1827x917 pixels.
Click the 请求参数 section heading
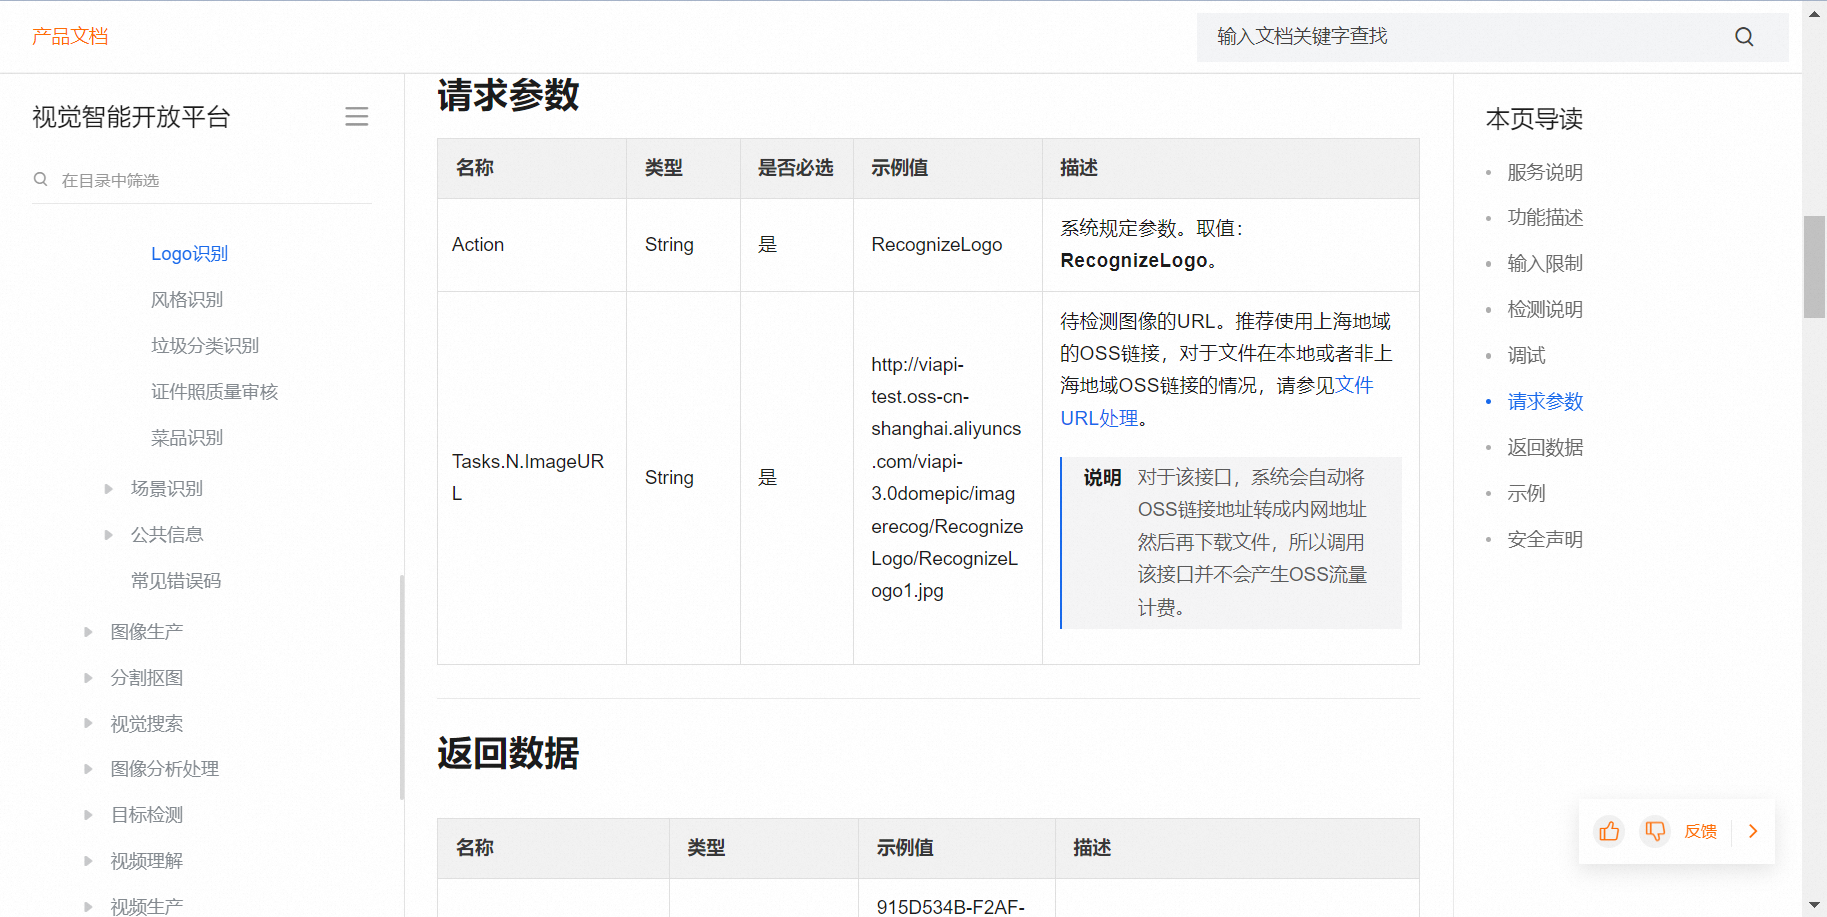(508, 96)
